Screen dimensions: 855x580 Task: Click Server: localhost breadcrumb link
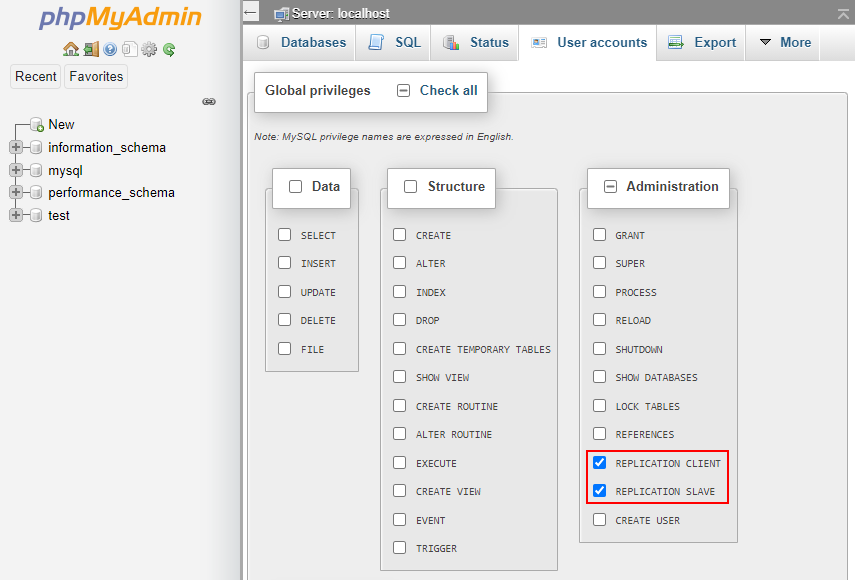pos(341,14)
